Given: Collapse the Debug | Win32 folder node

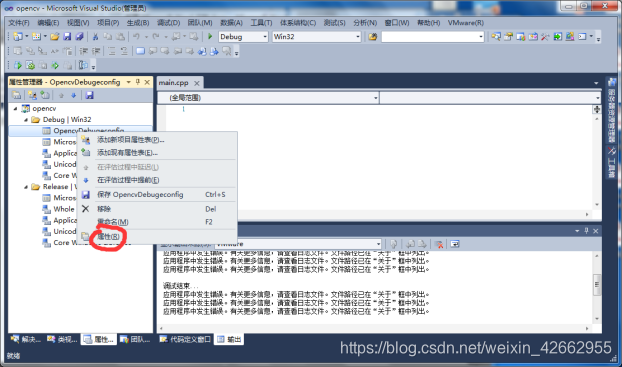Looking at the screenshot, I should pyautogui.click(x=26, y=119).
